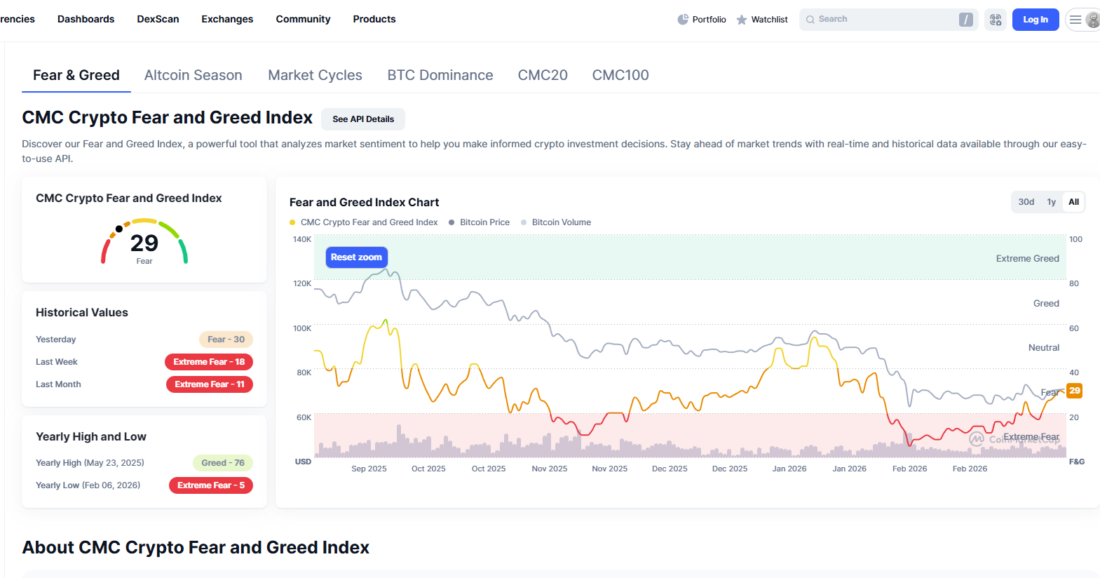Image resolution: width=1100 pixels, height=578 pixels.
Task: Select the 30d chart range
Action: tap(1026, 202)
